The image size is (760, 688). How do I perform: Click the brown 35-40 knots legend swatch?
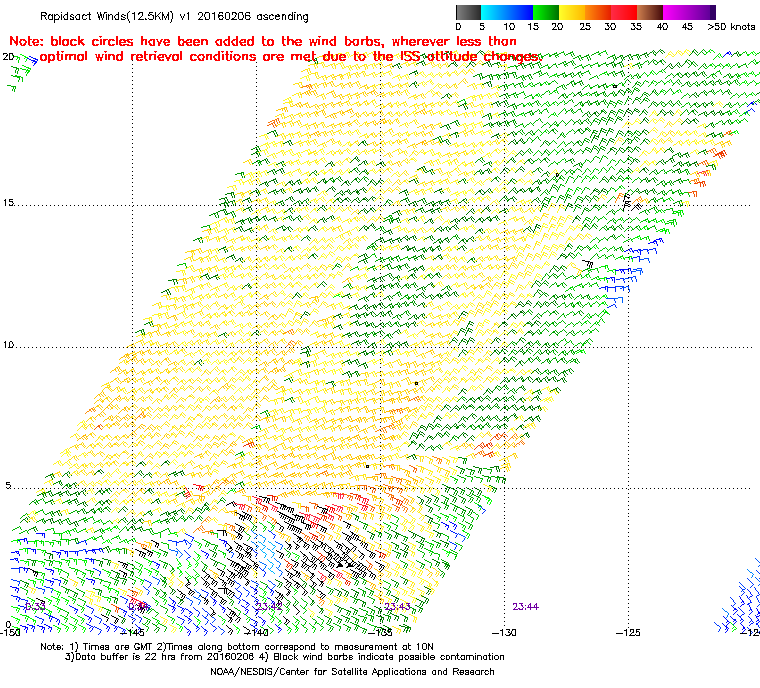tap(650, 12)
